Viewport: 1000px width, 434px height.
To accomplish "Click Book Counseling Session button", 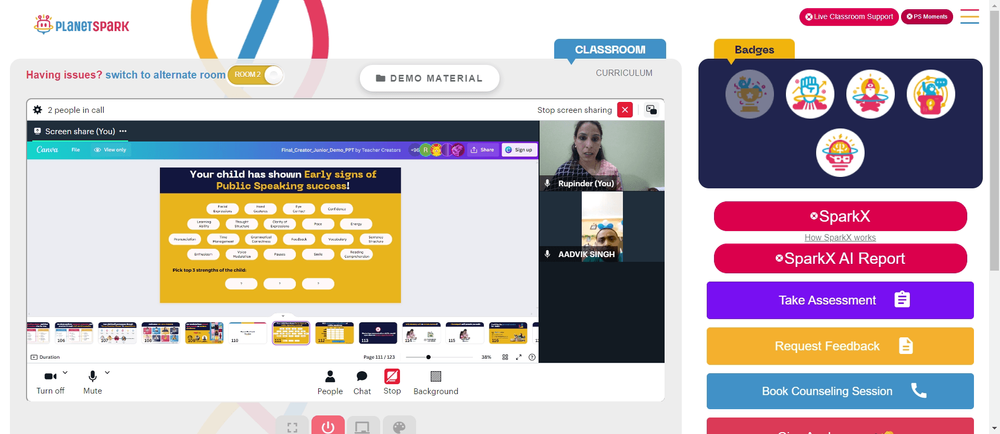I will pos(840,391).
